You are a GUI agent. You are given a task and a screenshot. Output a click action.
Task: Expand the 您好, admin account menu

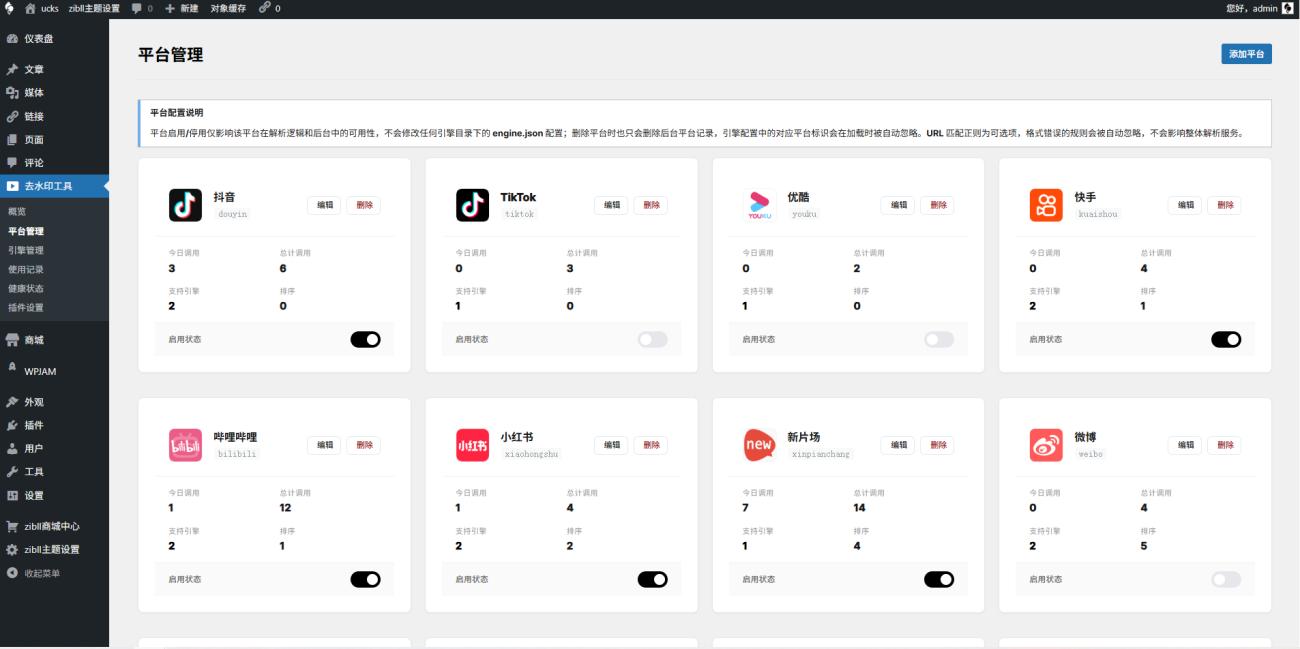tap(1258, 8)
